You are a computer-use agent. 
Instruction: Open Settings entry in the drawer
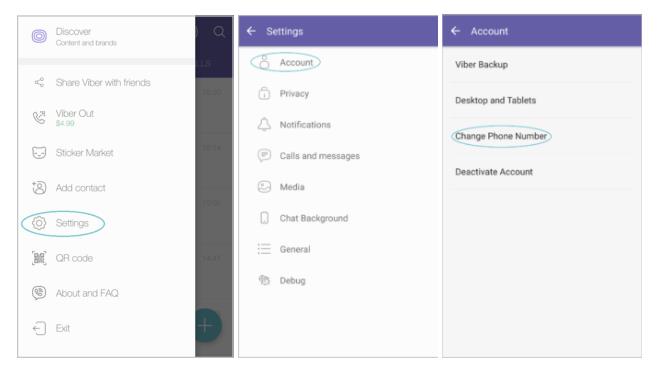[72, 223]
